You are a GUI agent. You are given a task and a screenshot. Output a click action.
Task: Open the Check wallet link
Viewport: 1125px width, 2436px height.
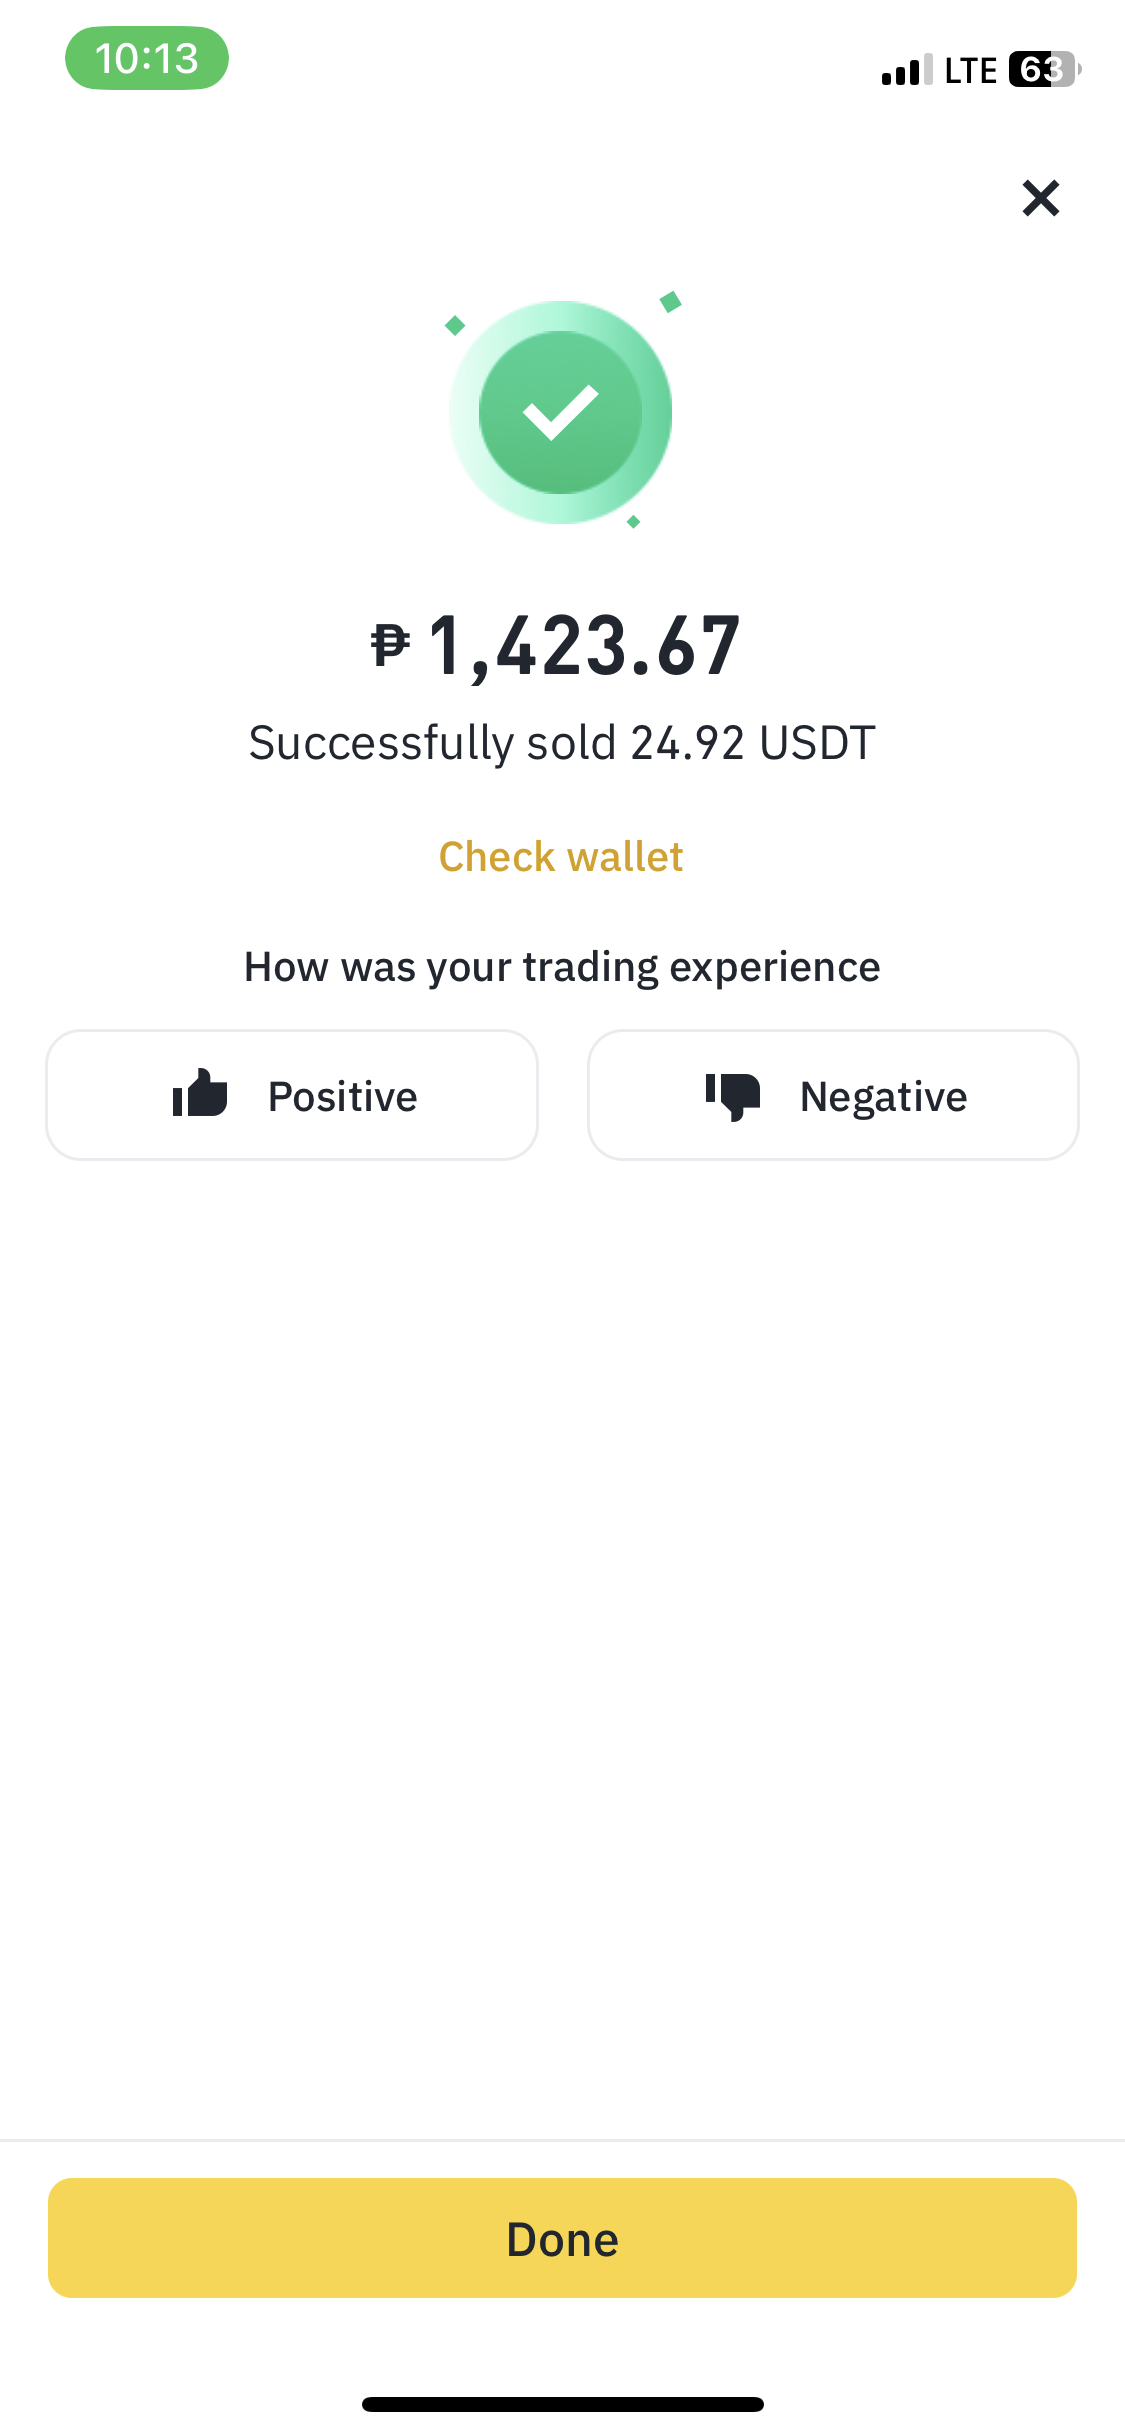coord(561,857)
